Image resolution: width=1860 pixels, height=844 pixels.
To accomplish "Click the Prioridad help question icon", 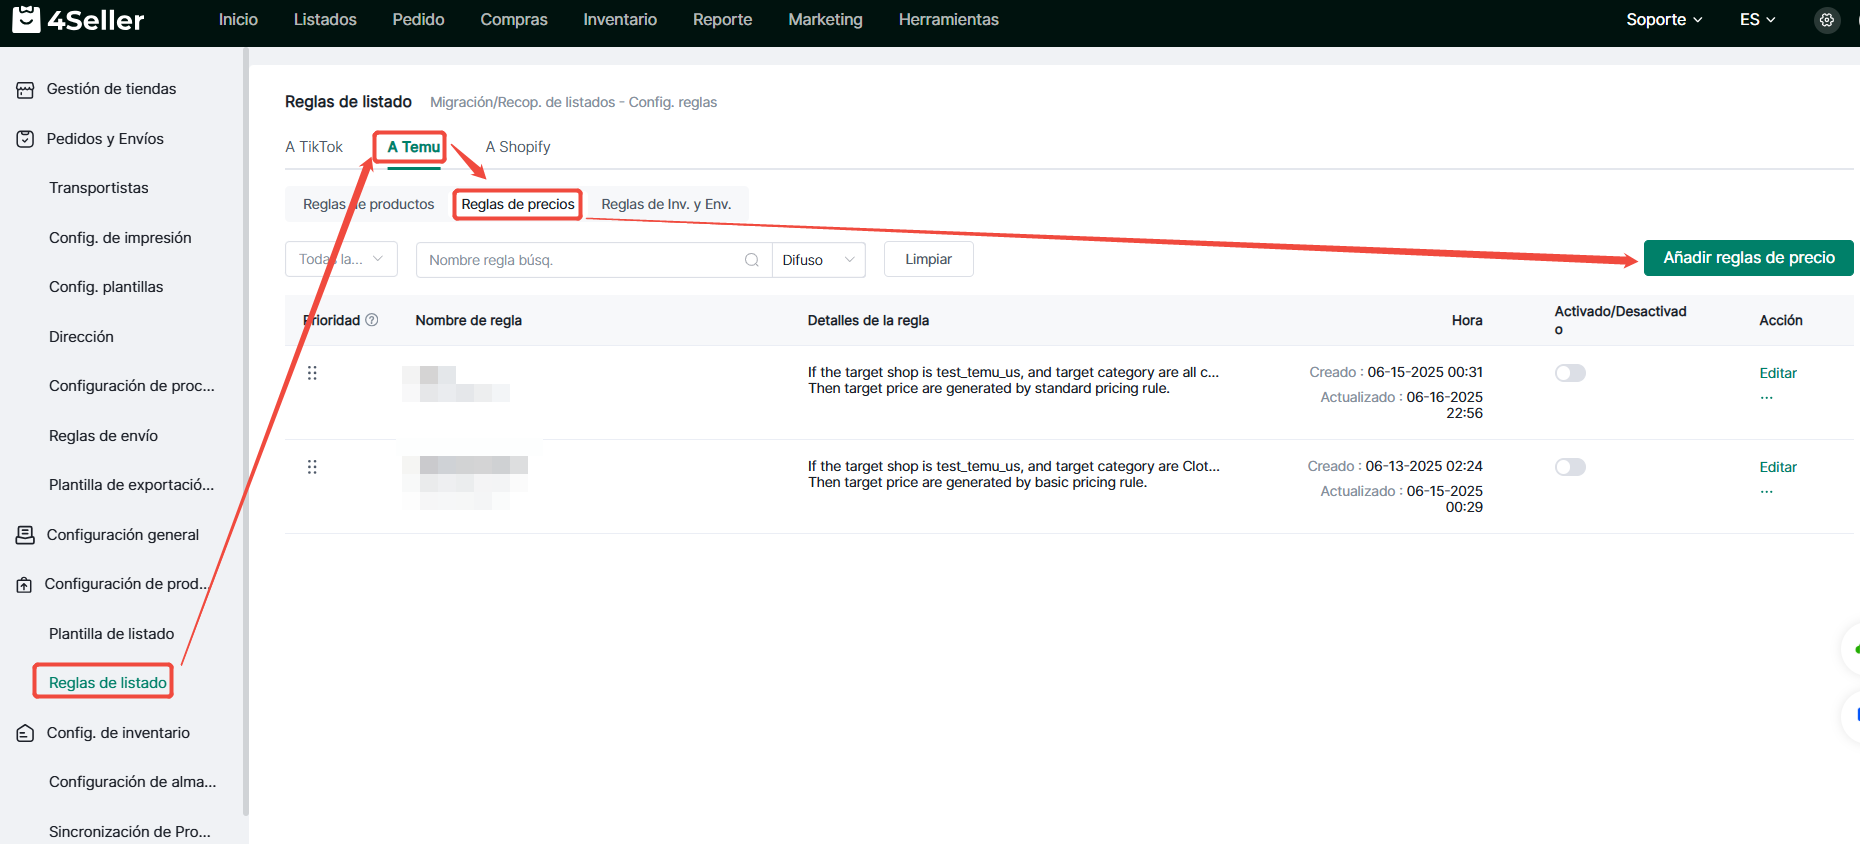I will tap(372, 320).
